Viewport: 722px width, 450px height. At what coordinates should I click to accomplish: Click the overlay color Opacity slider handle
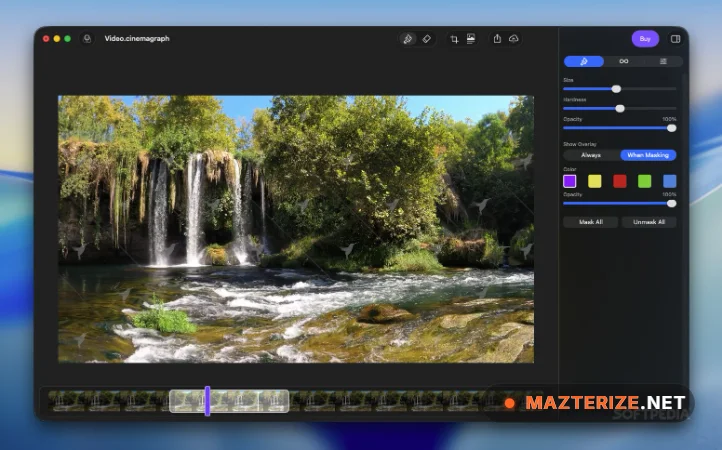[x=671, y=204]
